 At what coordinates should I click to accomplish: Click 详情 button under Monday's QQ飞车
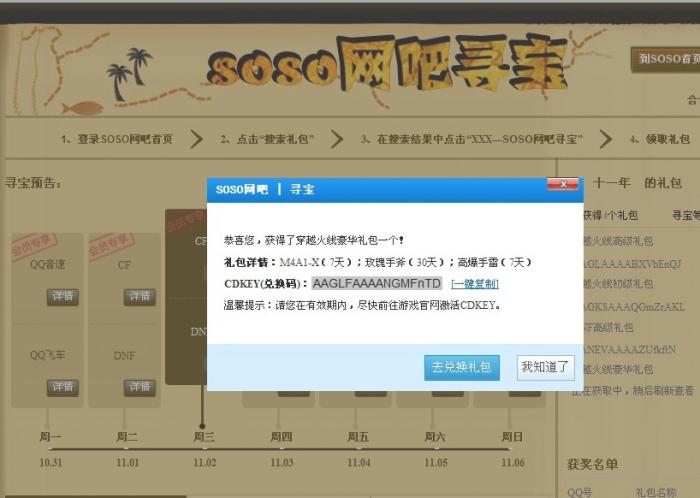pos(62,387)
